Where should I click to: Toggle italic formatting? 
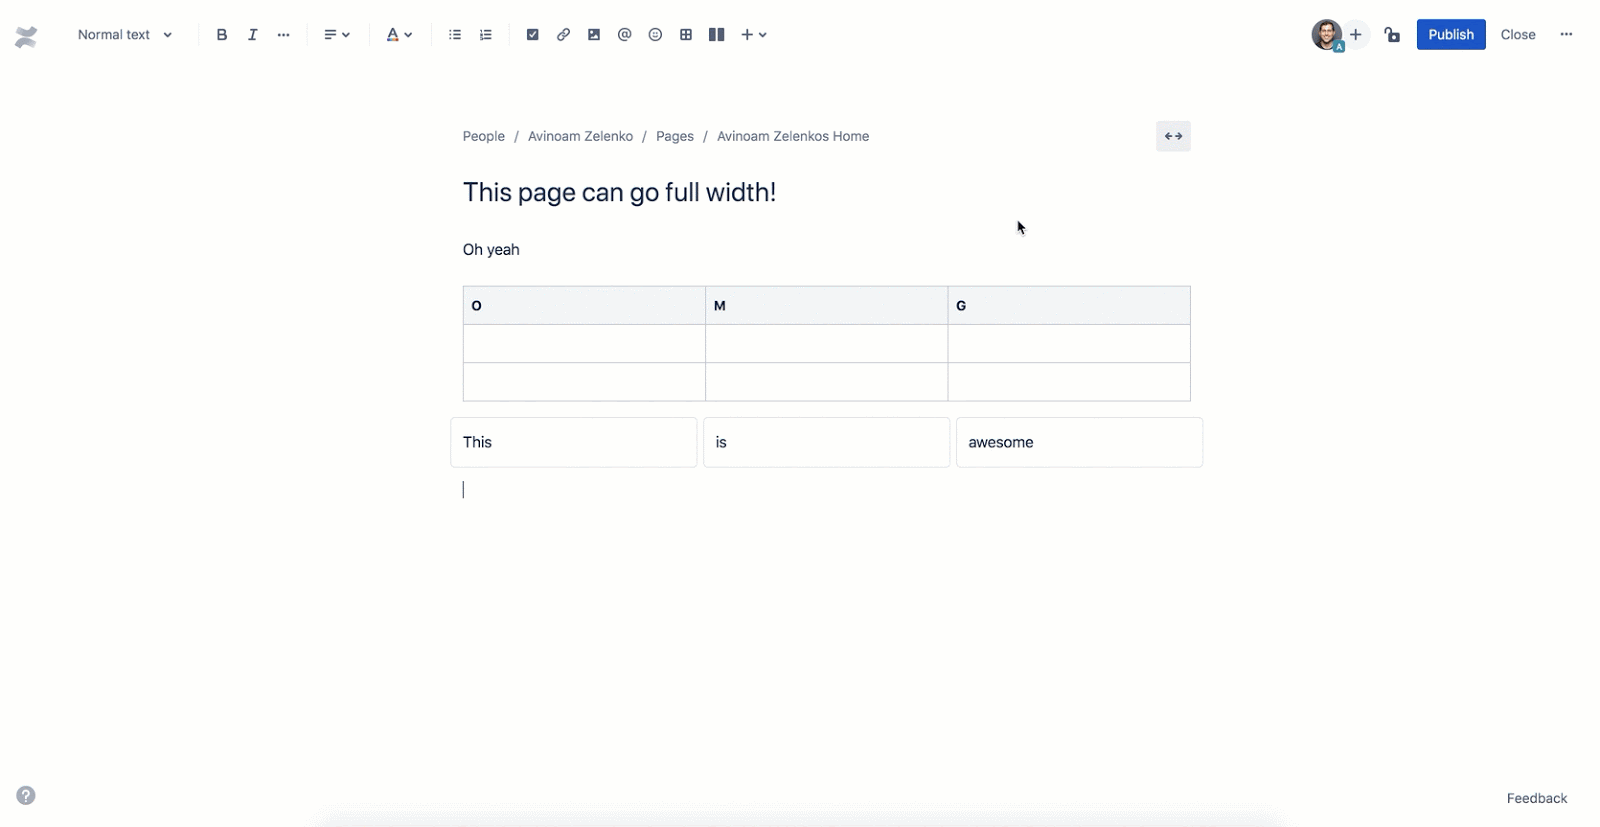[x=252, y=35]
